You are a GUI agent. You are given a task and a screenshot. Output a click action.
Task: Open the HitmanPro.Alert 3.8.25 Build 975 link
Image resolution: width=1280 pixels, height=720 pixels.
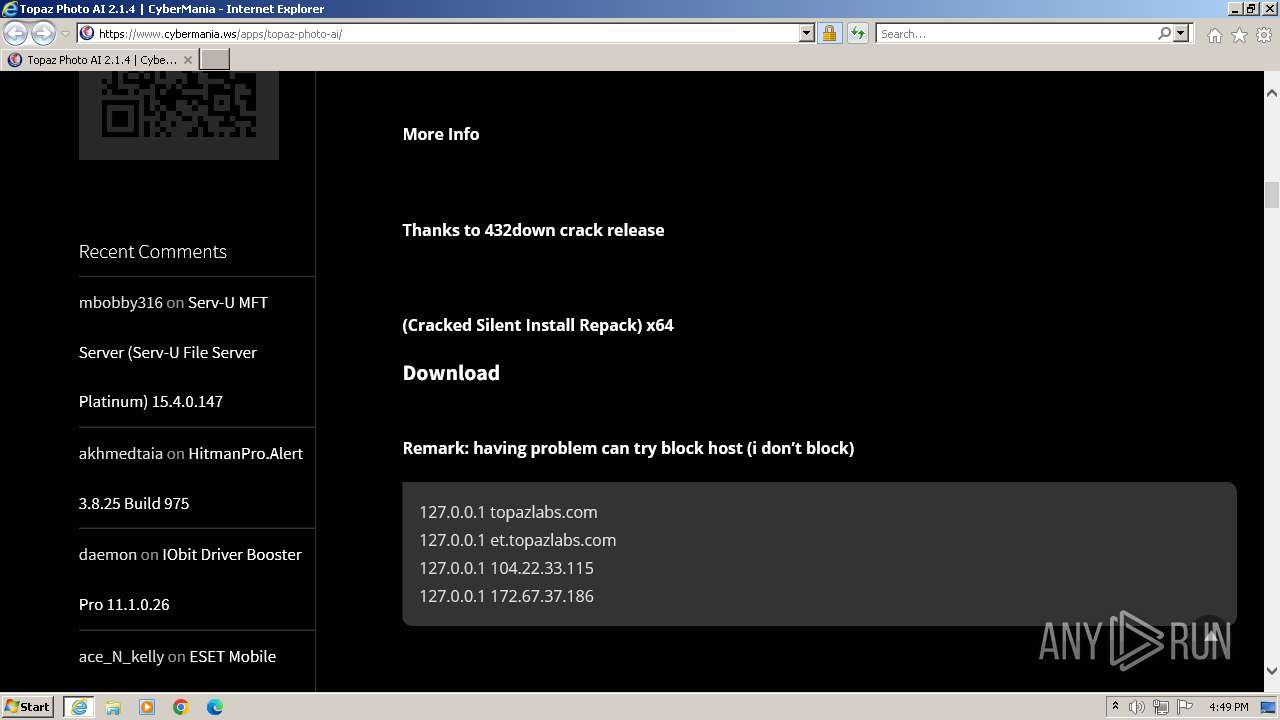[191, 478]
